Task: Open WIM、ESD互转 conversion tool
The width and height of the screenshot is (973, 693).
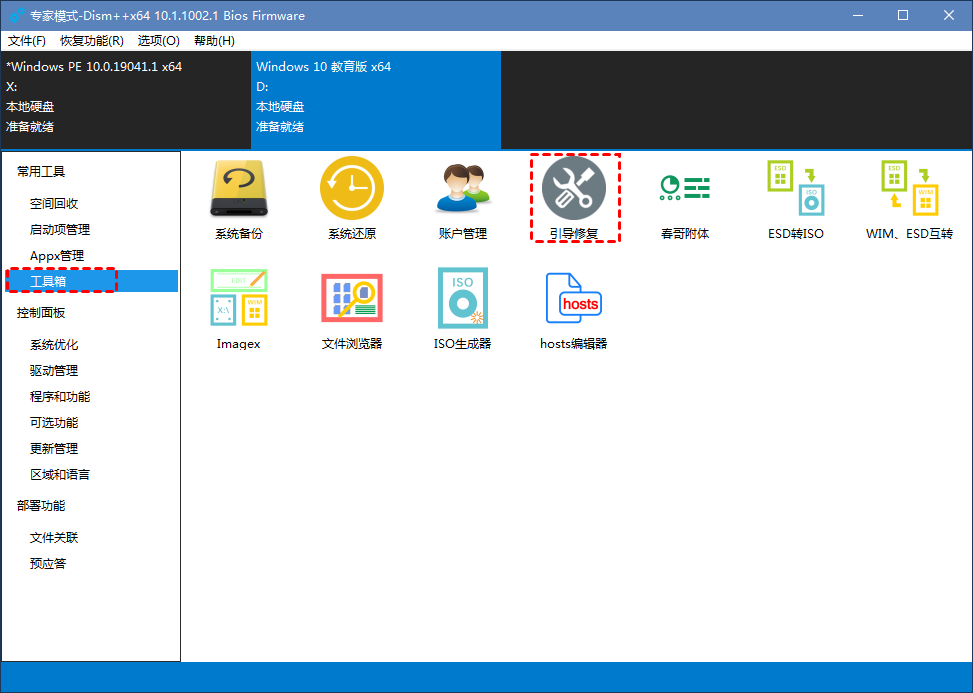Action: click(908, 197)
